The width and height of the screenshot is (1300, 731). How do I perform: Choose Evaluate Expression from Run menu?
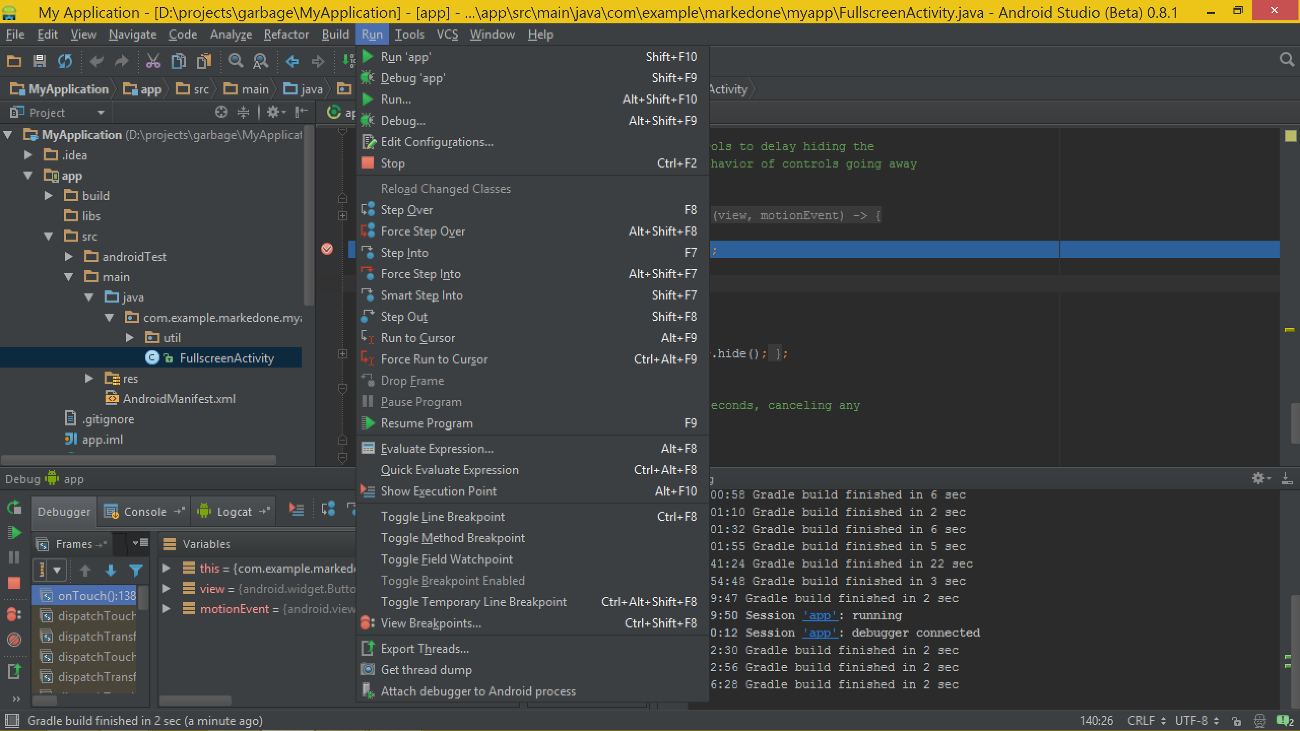click(x=532, y=449)
